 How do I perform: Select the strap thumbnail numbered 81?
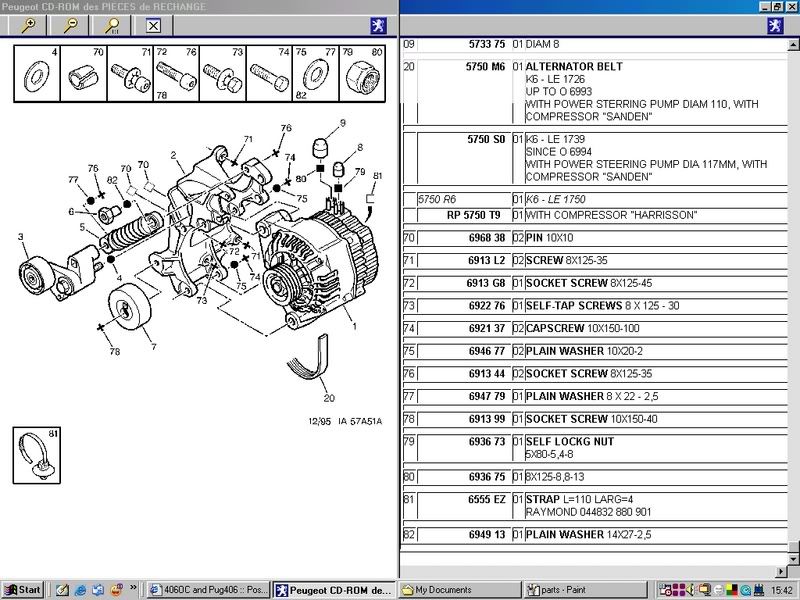tap(37, 455)
